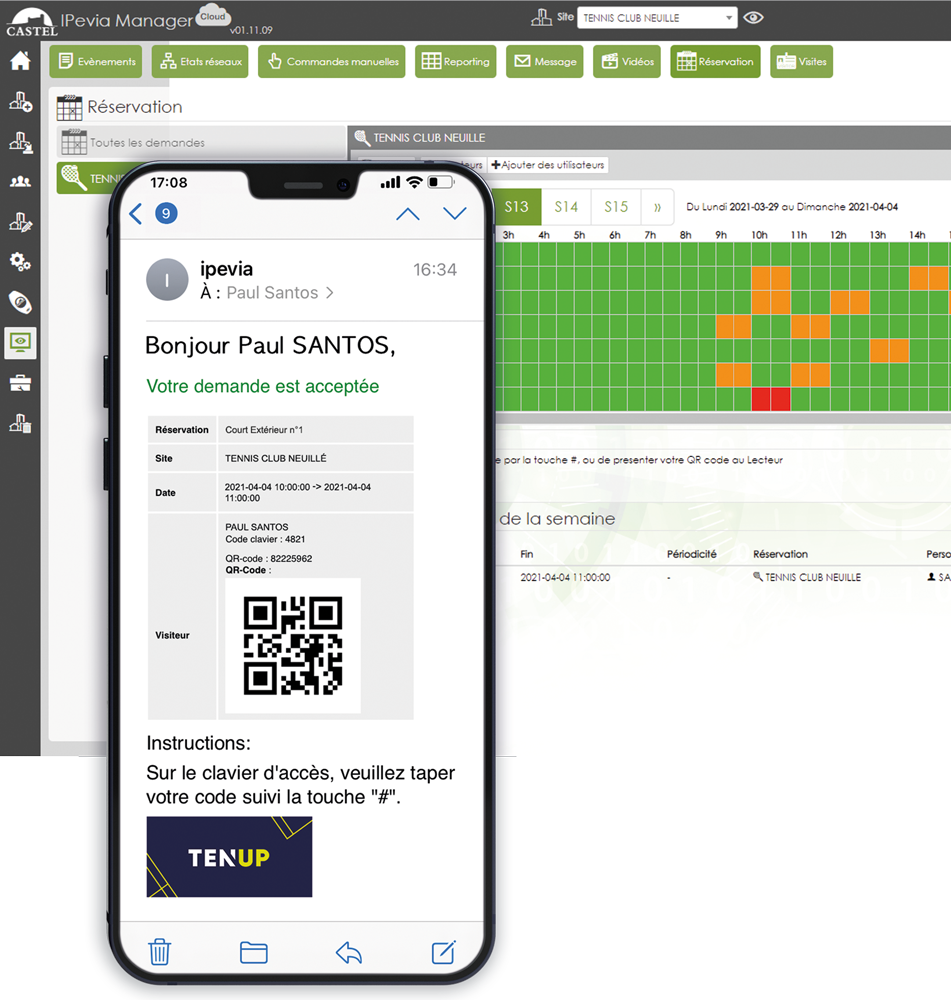Tap the back chevron in phone mail
Viewport: 951px width, 1000px height.
point(135,214)
